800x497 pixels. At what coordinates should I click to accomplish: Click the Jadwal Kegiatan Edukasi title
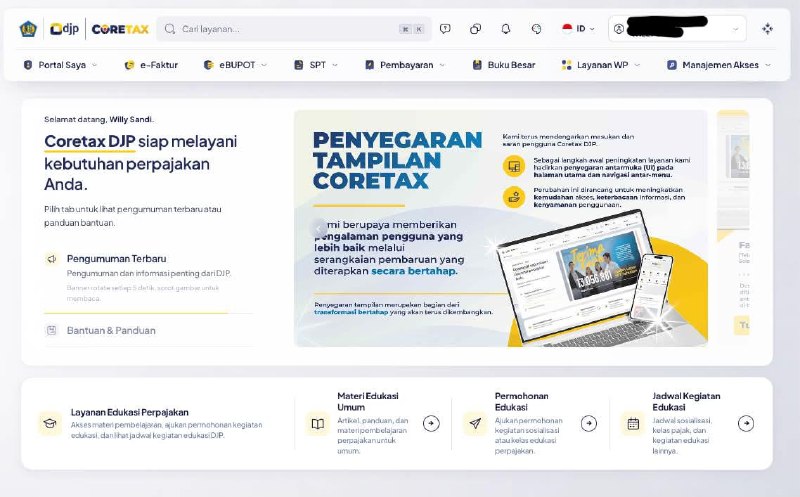tap(686, 402)
